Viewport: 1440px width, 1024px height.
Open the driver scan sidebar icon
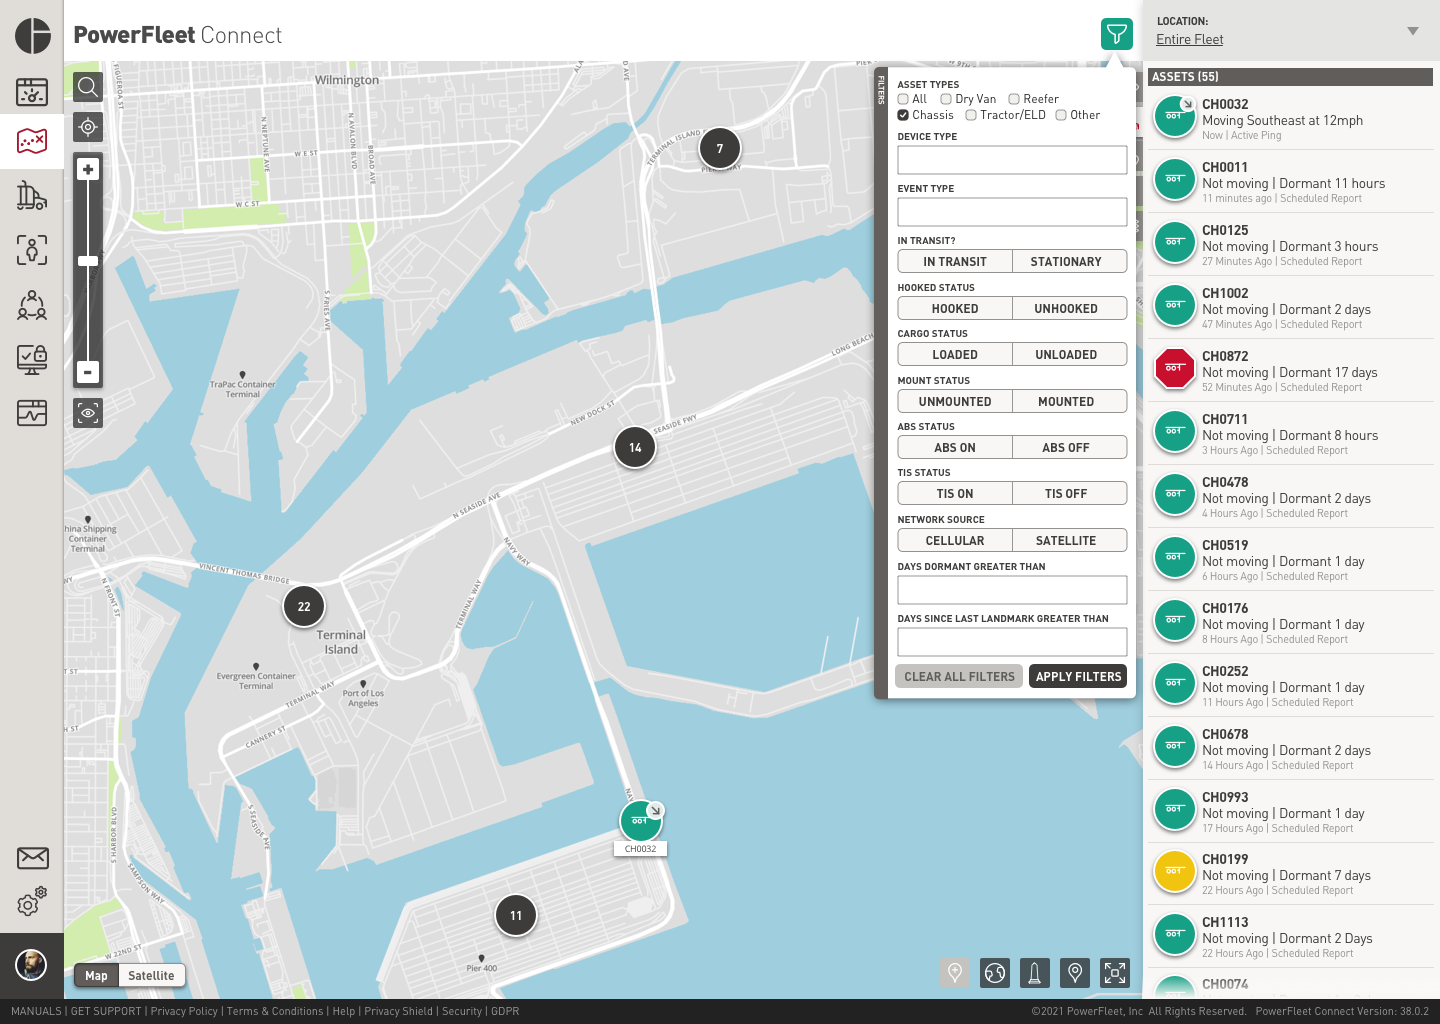tap(32, 250)
